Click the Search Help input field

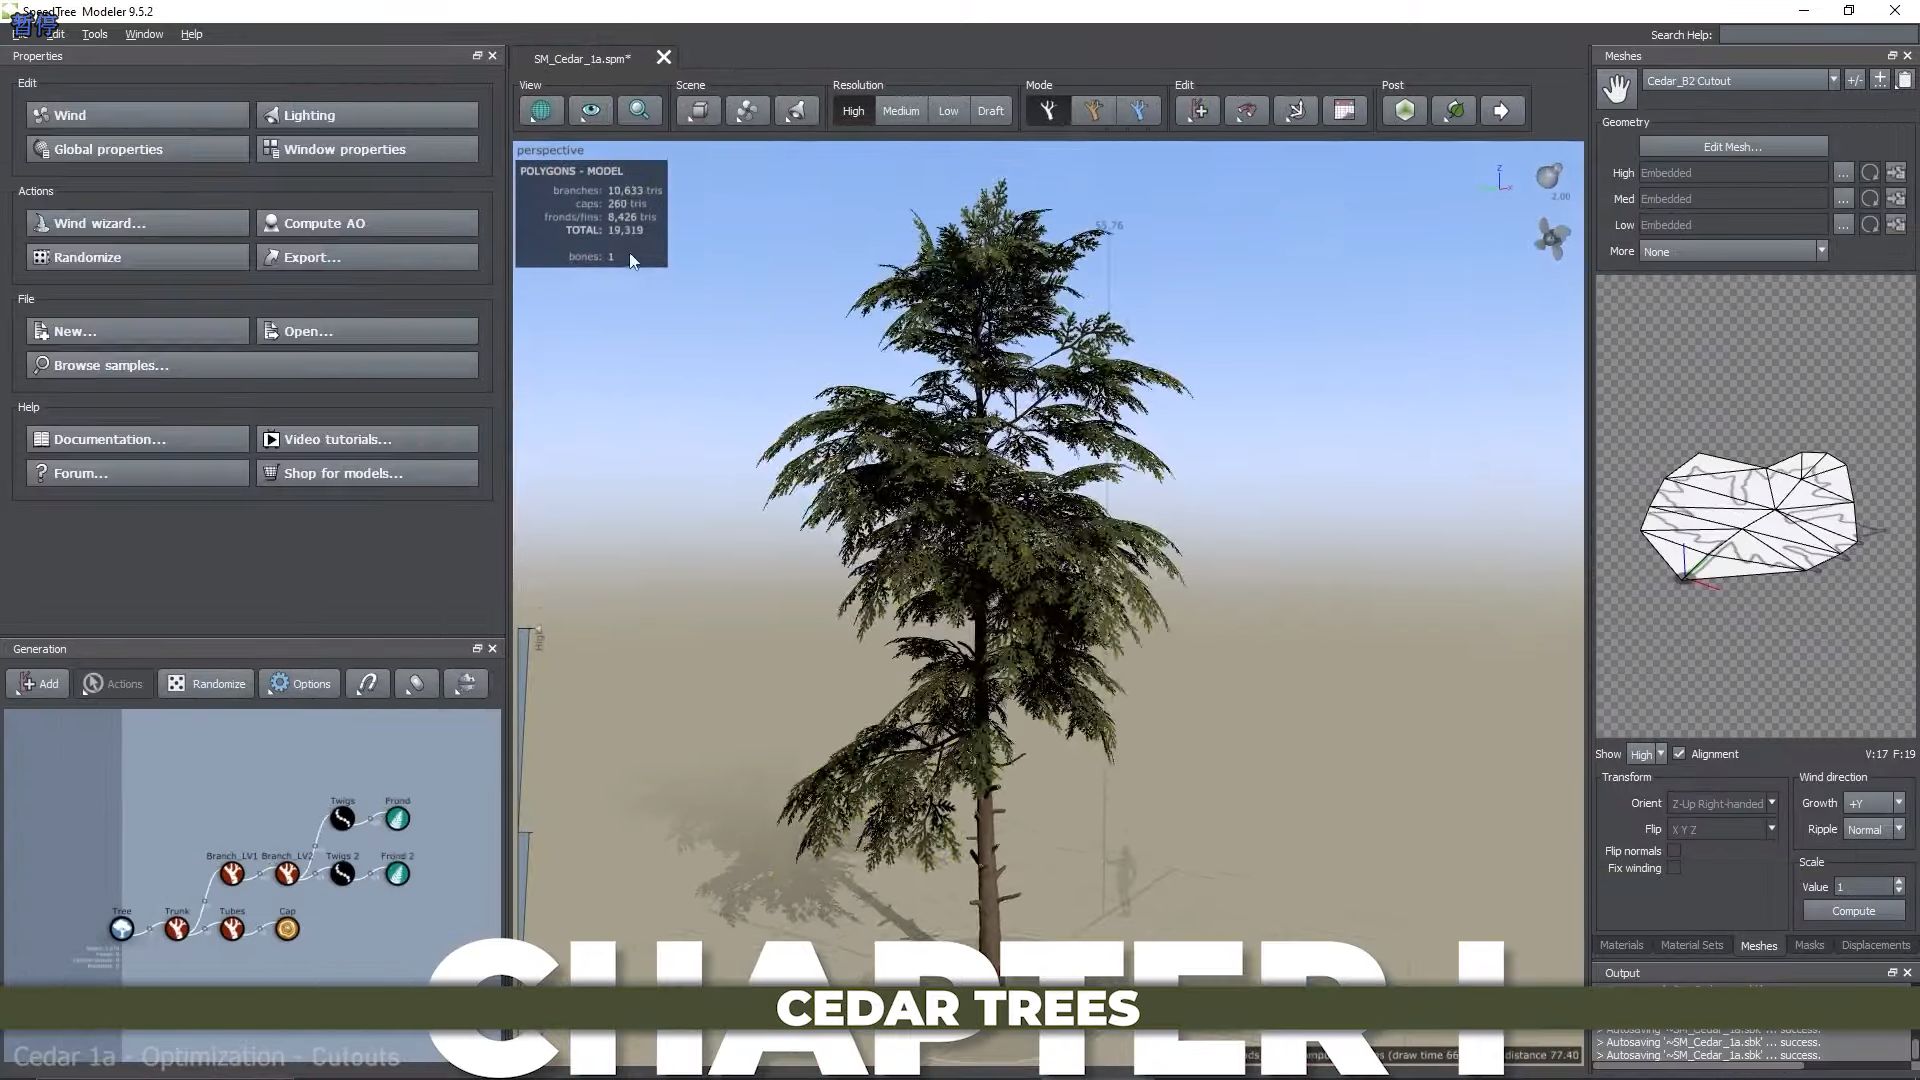pyautogui.click(x=1816, y=35)
